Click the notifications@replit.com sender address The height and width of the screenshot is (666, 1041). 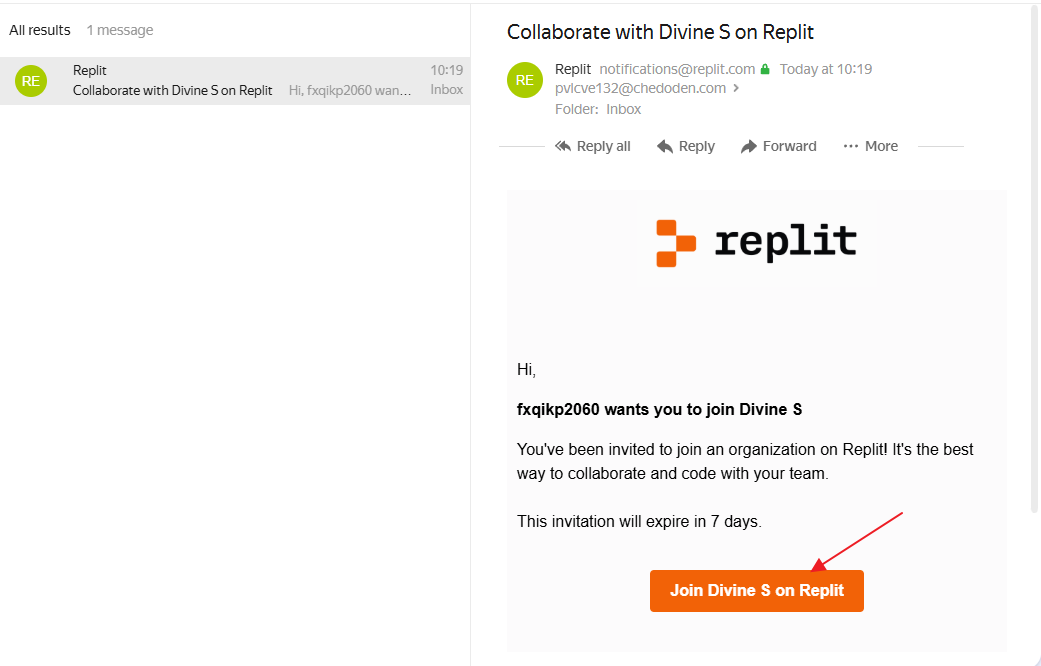(677, 69)
